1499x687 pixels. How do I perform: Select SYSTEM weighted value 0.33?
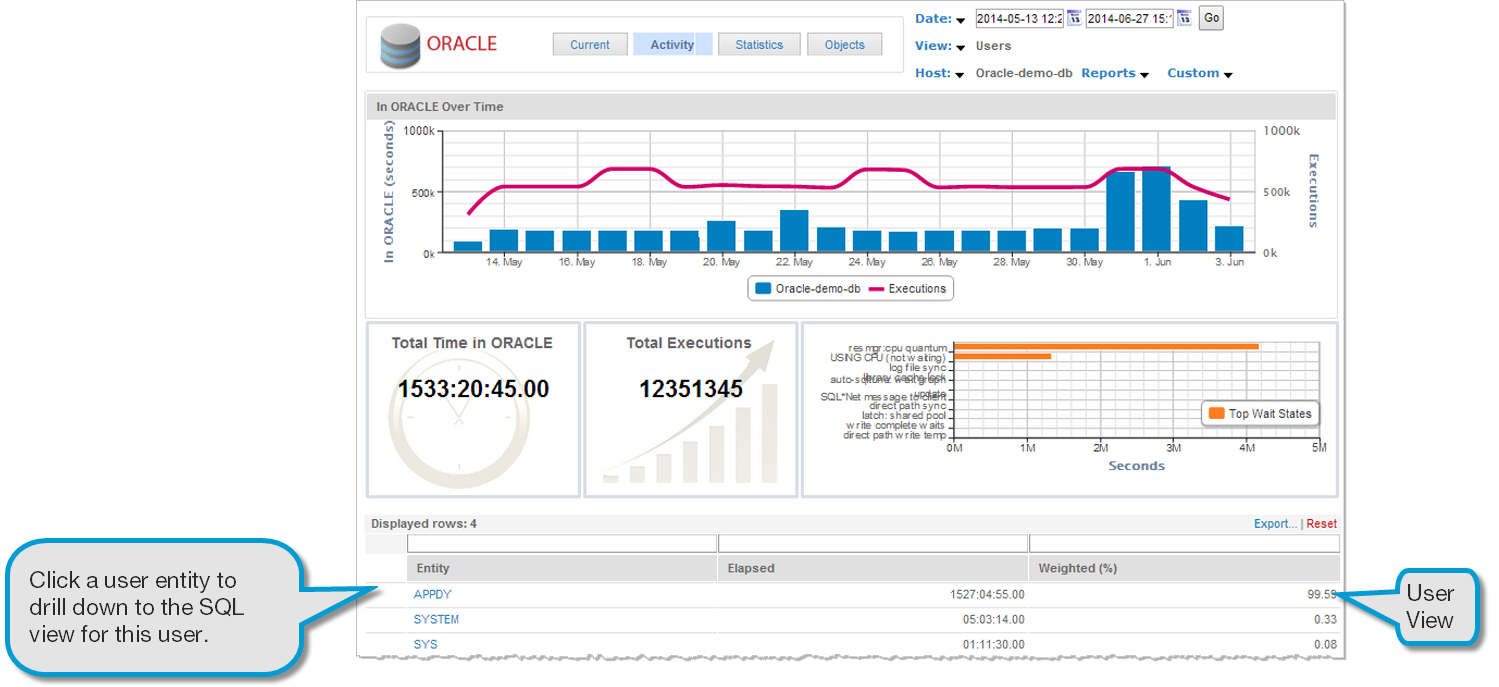(1326, 619)
